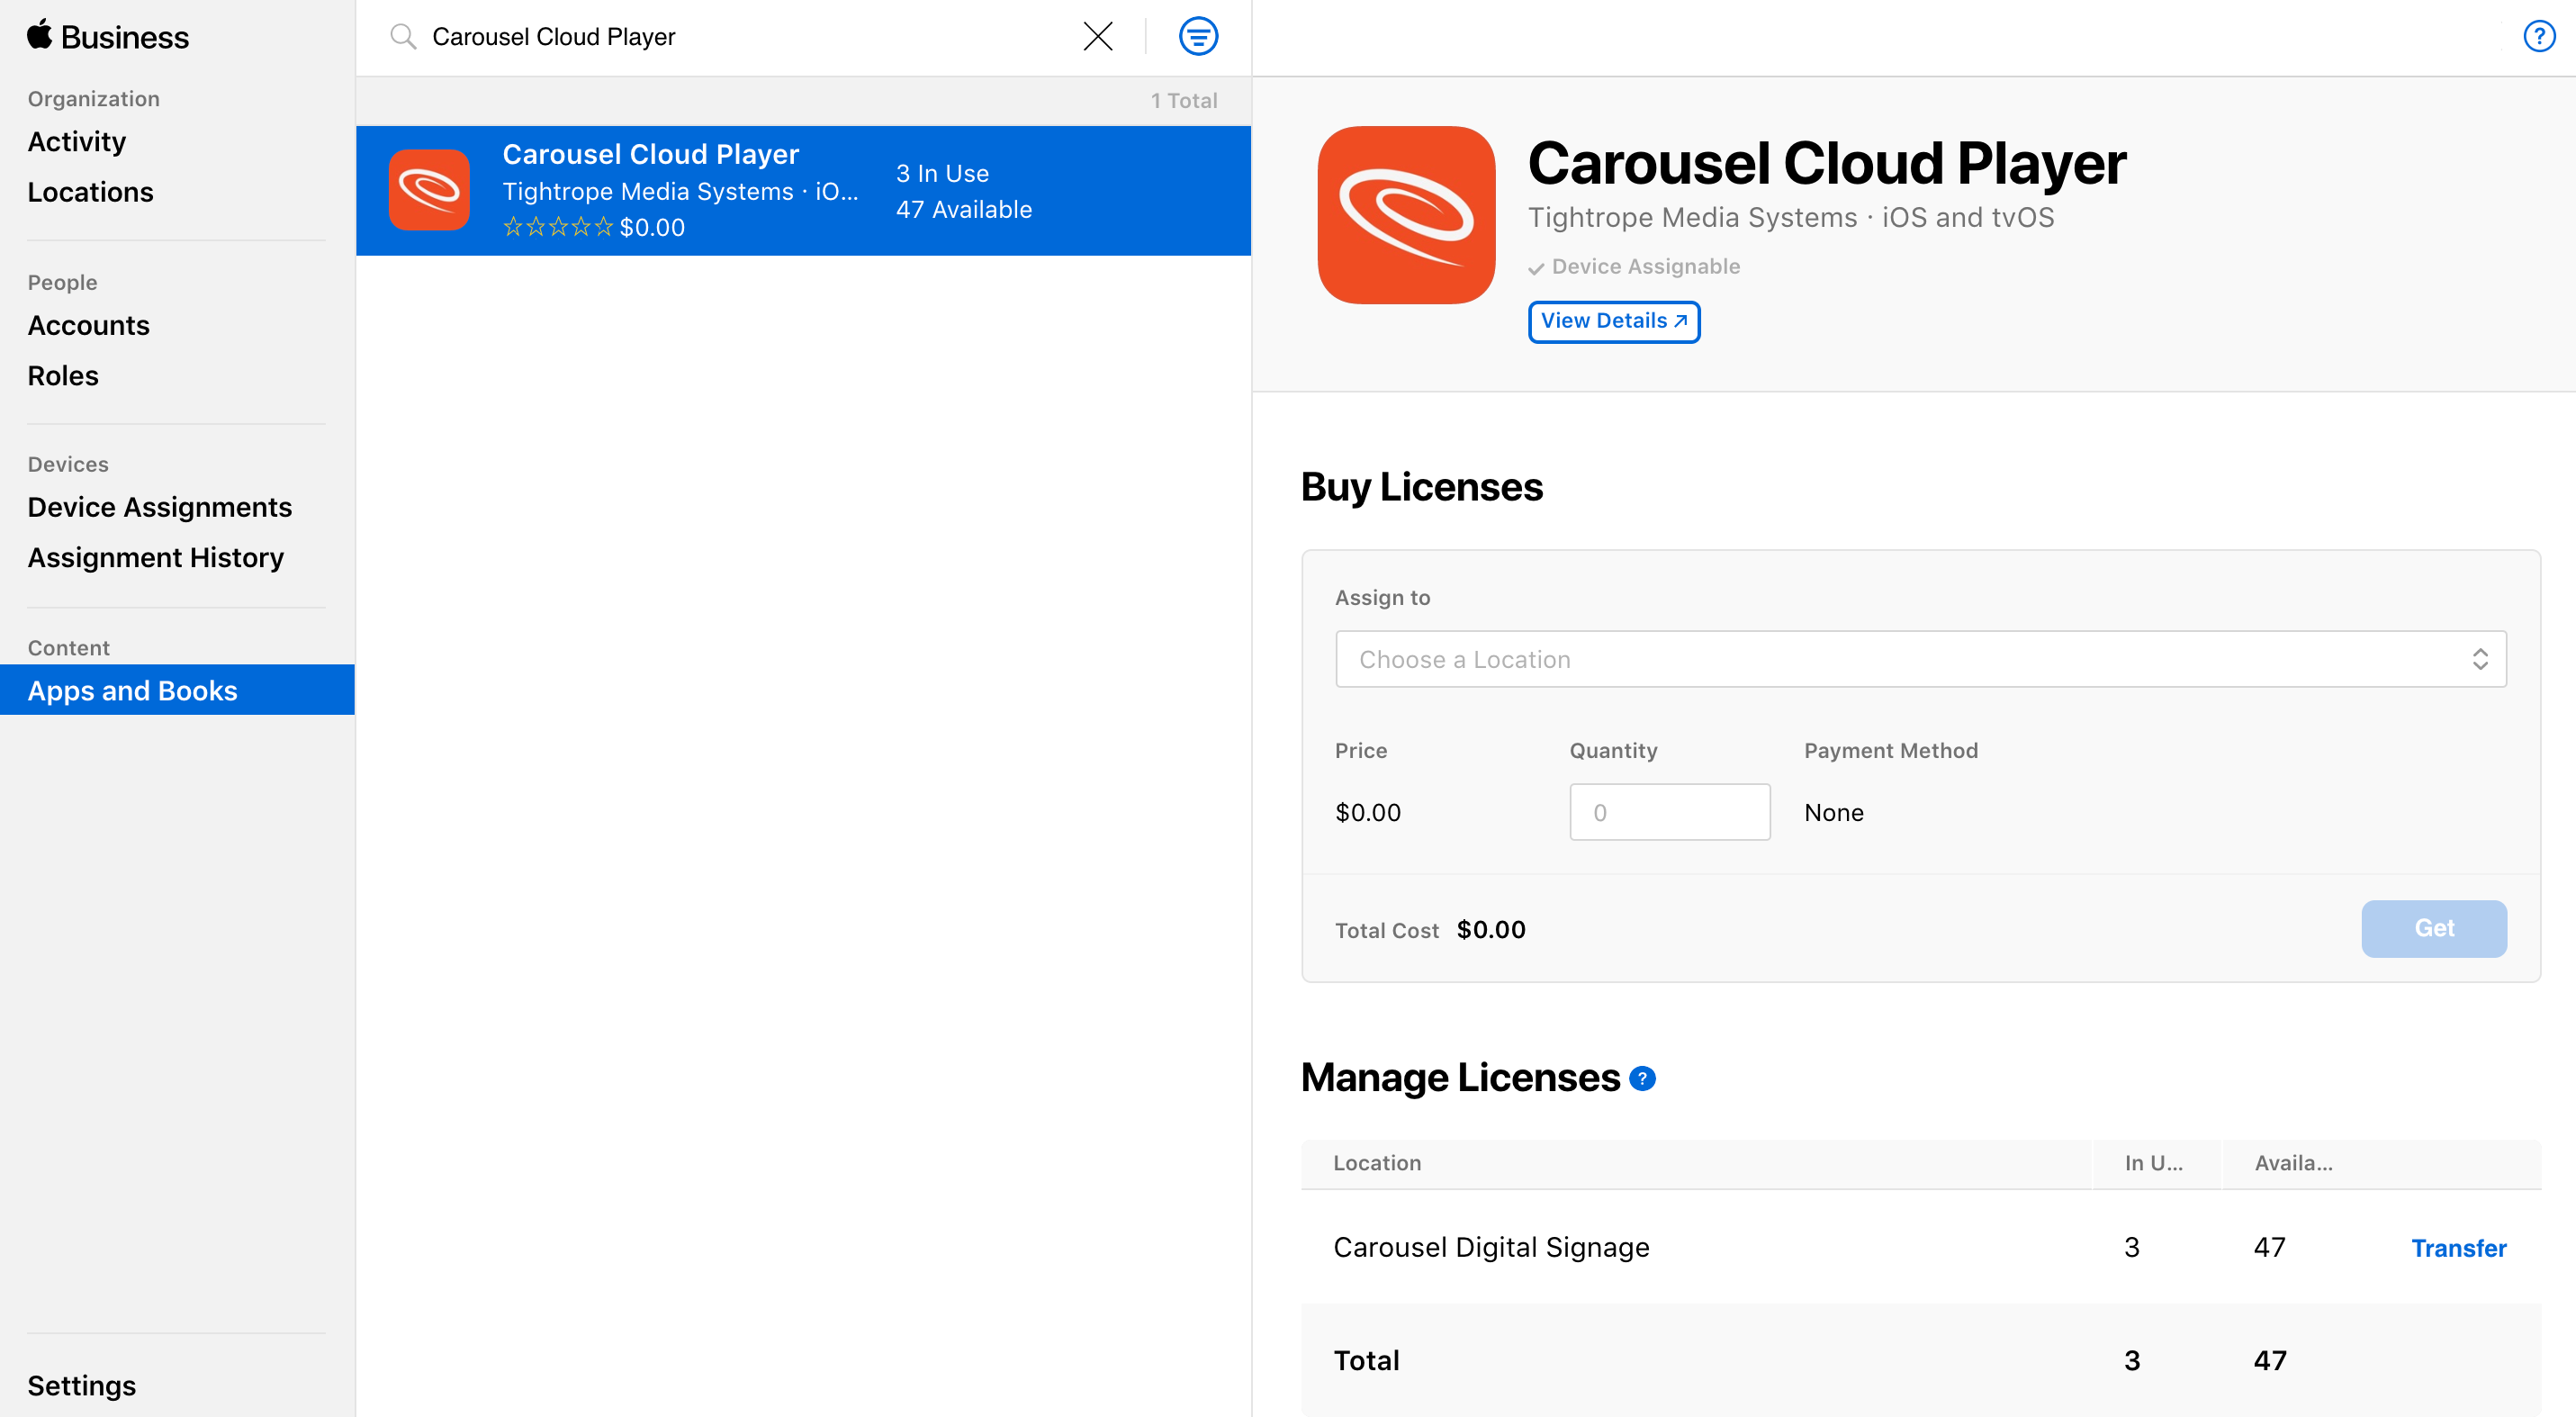2576x1417 pixels.
Task: Click the Apple Business logo
Action: pos(108,36)
